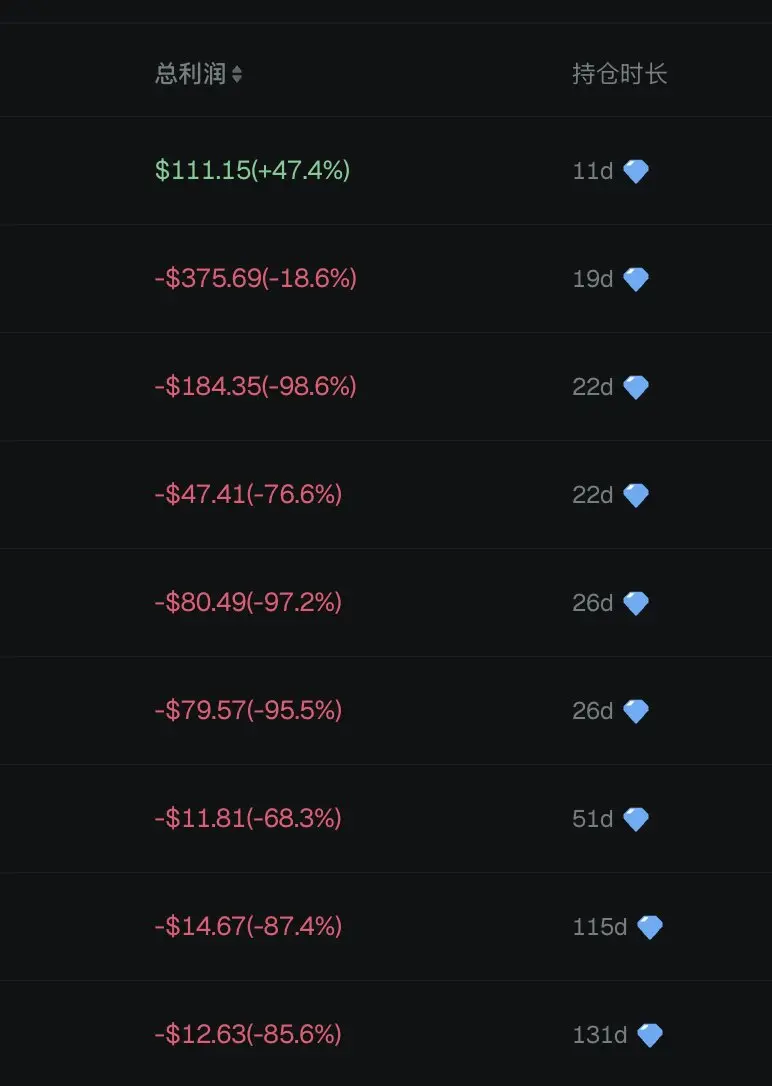Click the diamond icon beside 19d

point(636,279)
